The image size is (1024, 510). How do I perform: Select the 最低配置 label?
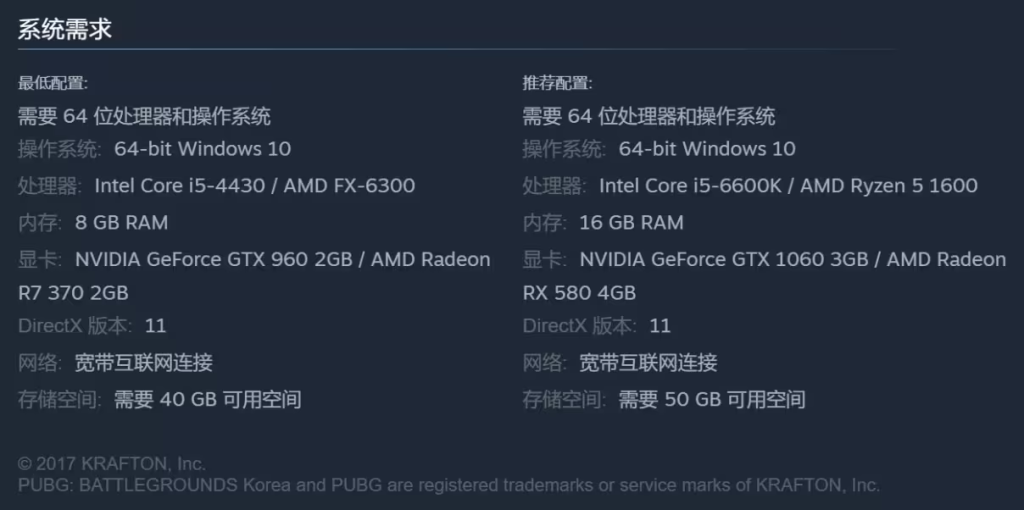coord(53,83)
